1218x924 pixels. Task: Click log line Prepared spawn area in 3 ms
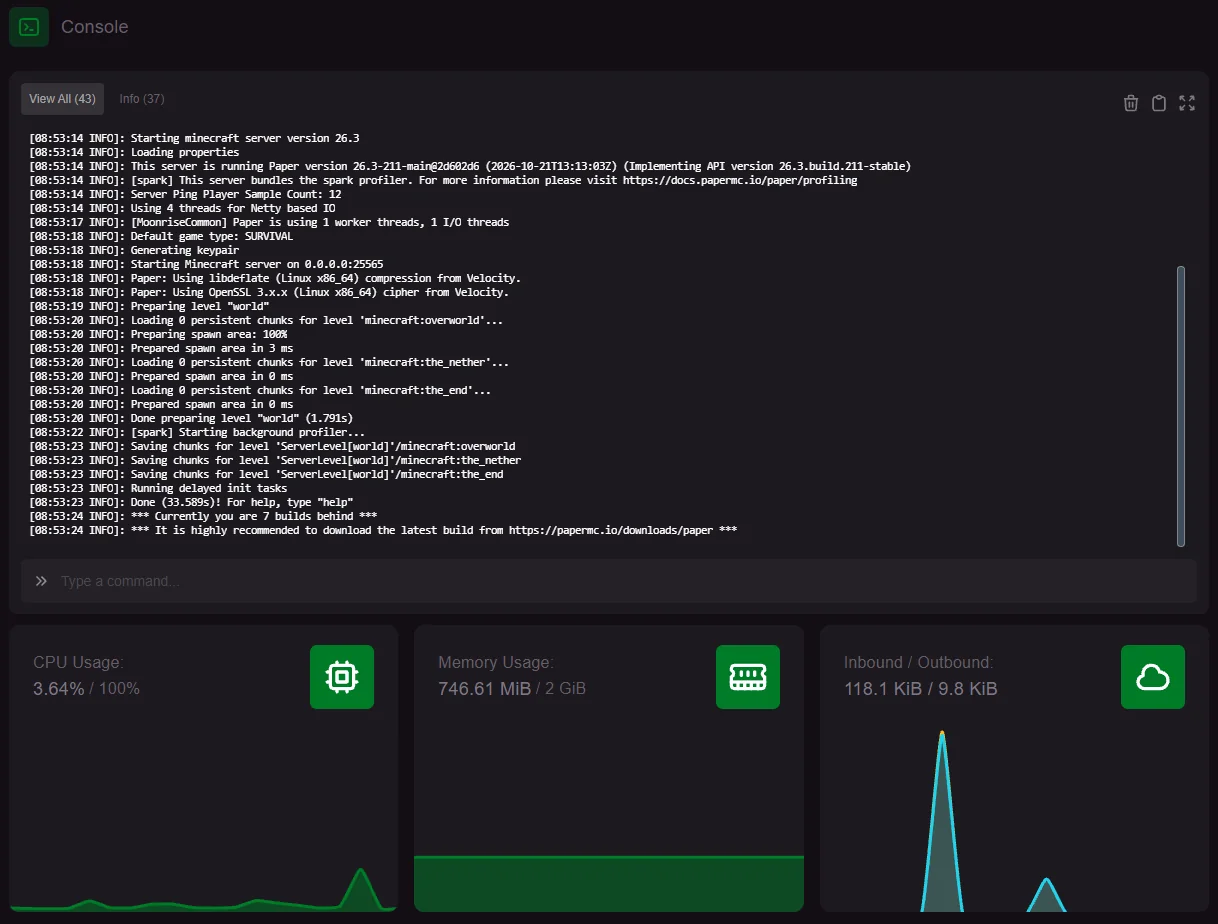(161, 348)
